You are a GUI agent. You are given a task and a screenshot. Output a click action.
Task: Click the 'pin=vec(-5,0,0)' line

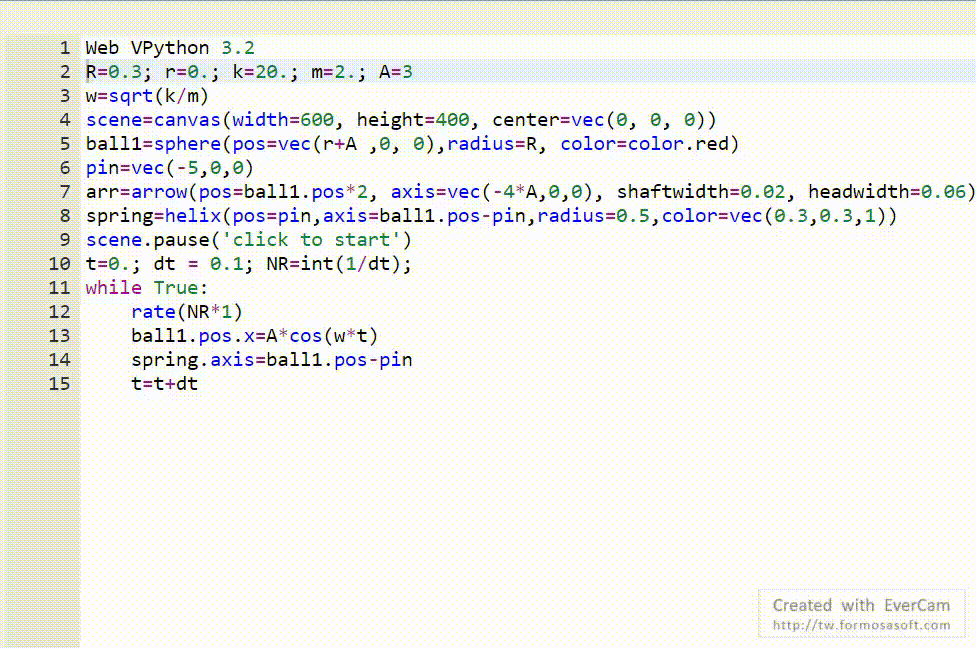(170, 168)
